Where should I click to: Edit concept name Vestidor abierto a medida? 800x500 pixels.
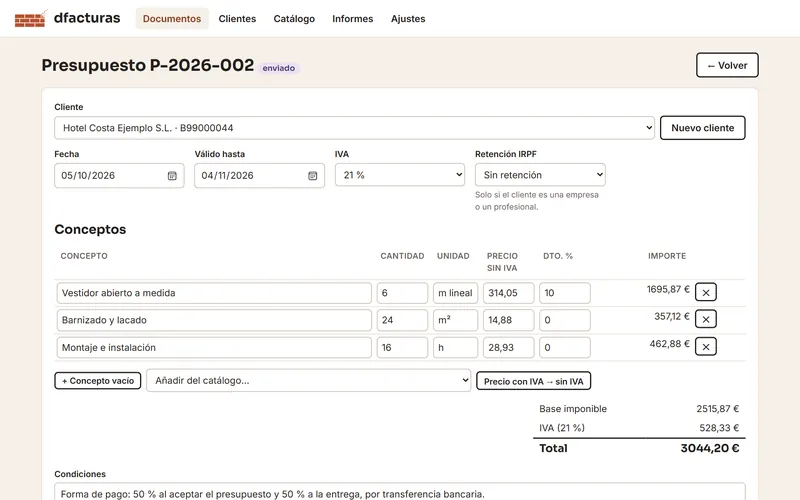coord(214,293)
